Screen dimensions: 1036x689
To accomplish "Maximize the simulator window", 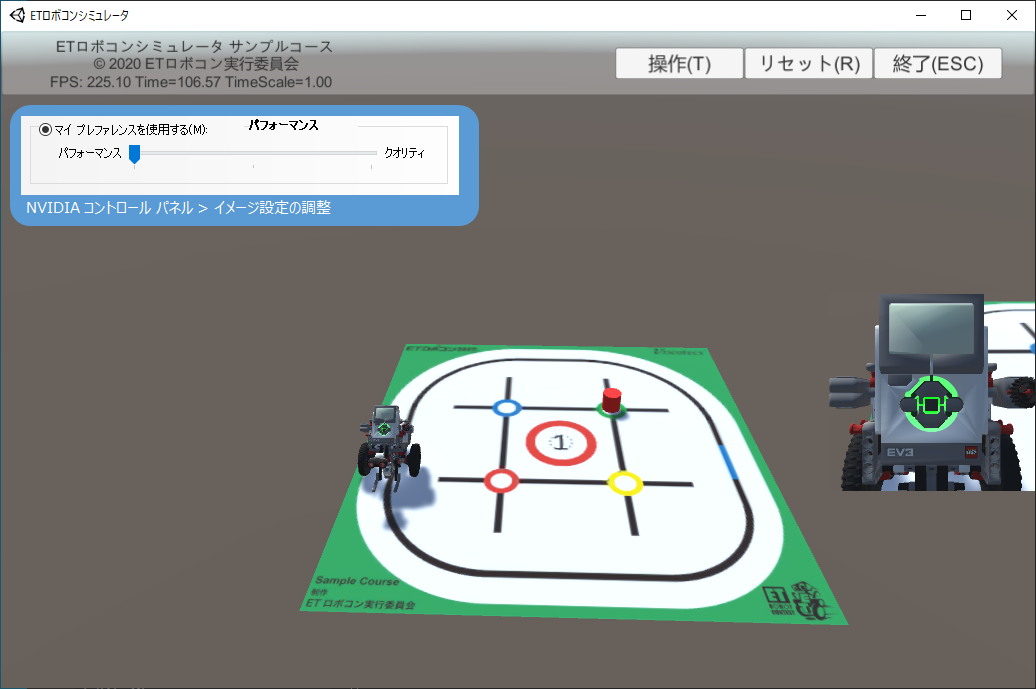I will 966,15.
